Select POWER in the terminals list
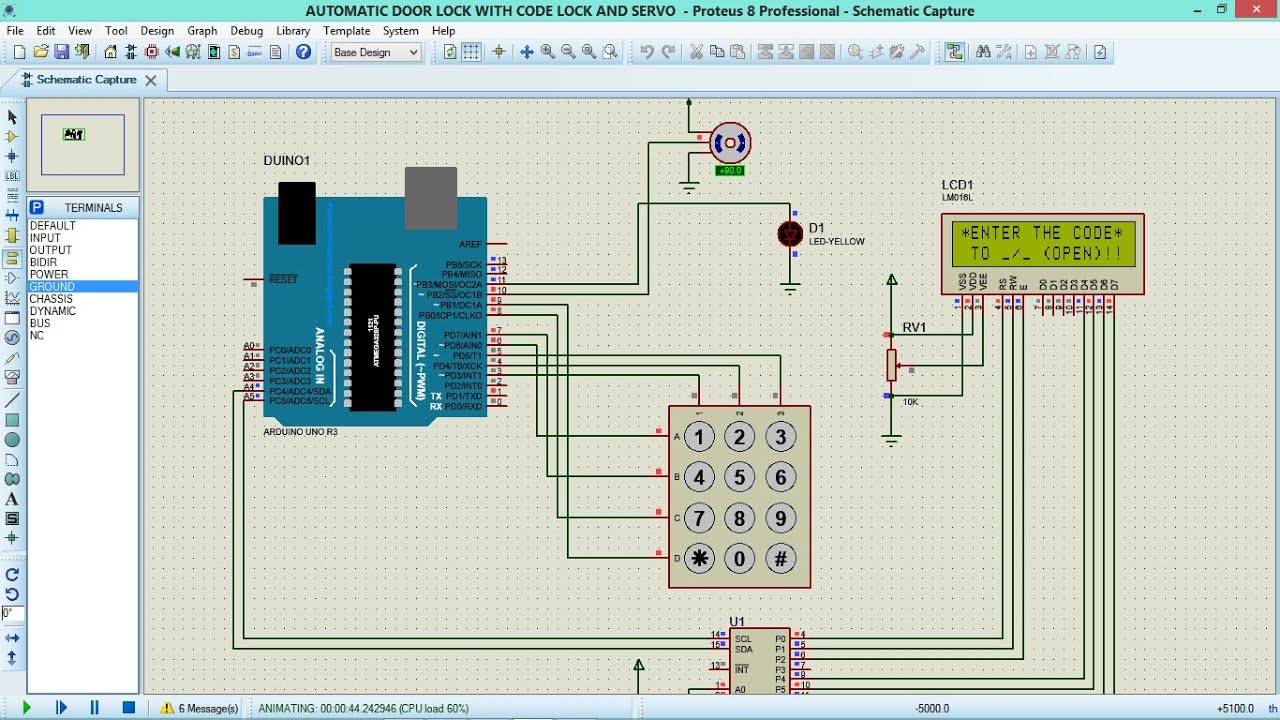 [x=83, y=274]
